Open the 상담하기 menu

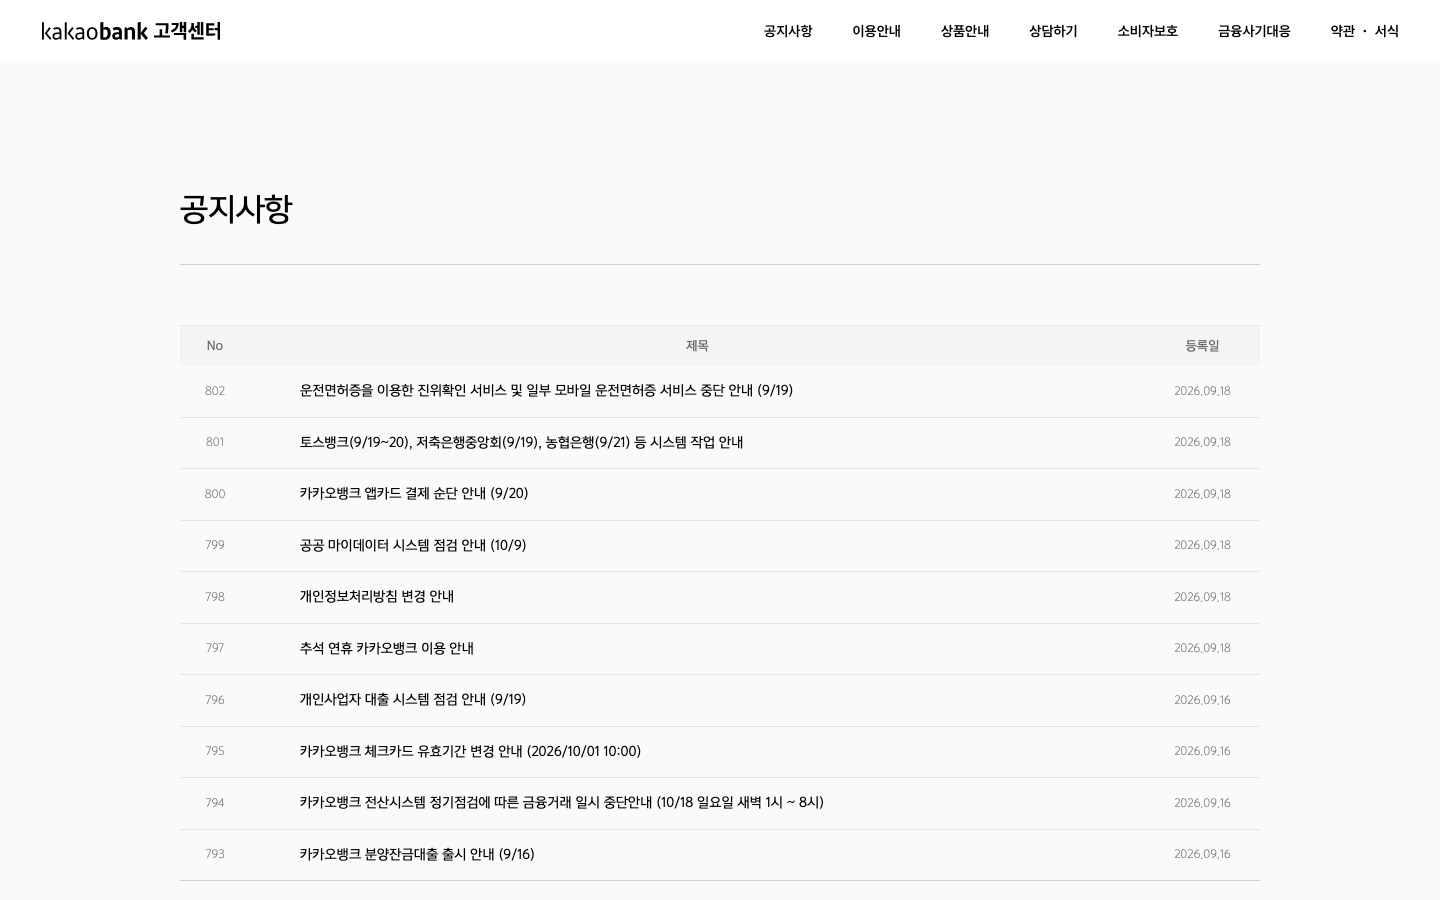point(1053,31)
